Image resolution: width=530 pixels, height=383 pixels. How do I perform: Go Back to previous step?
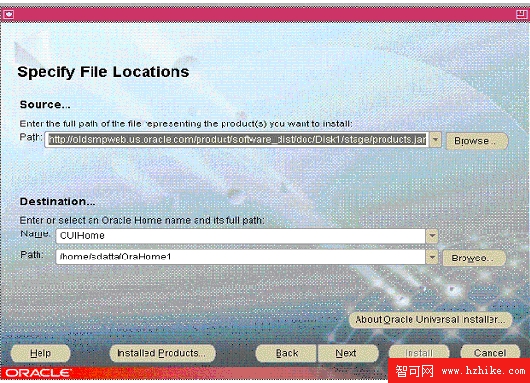coord(286,353)
